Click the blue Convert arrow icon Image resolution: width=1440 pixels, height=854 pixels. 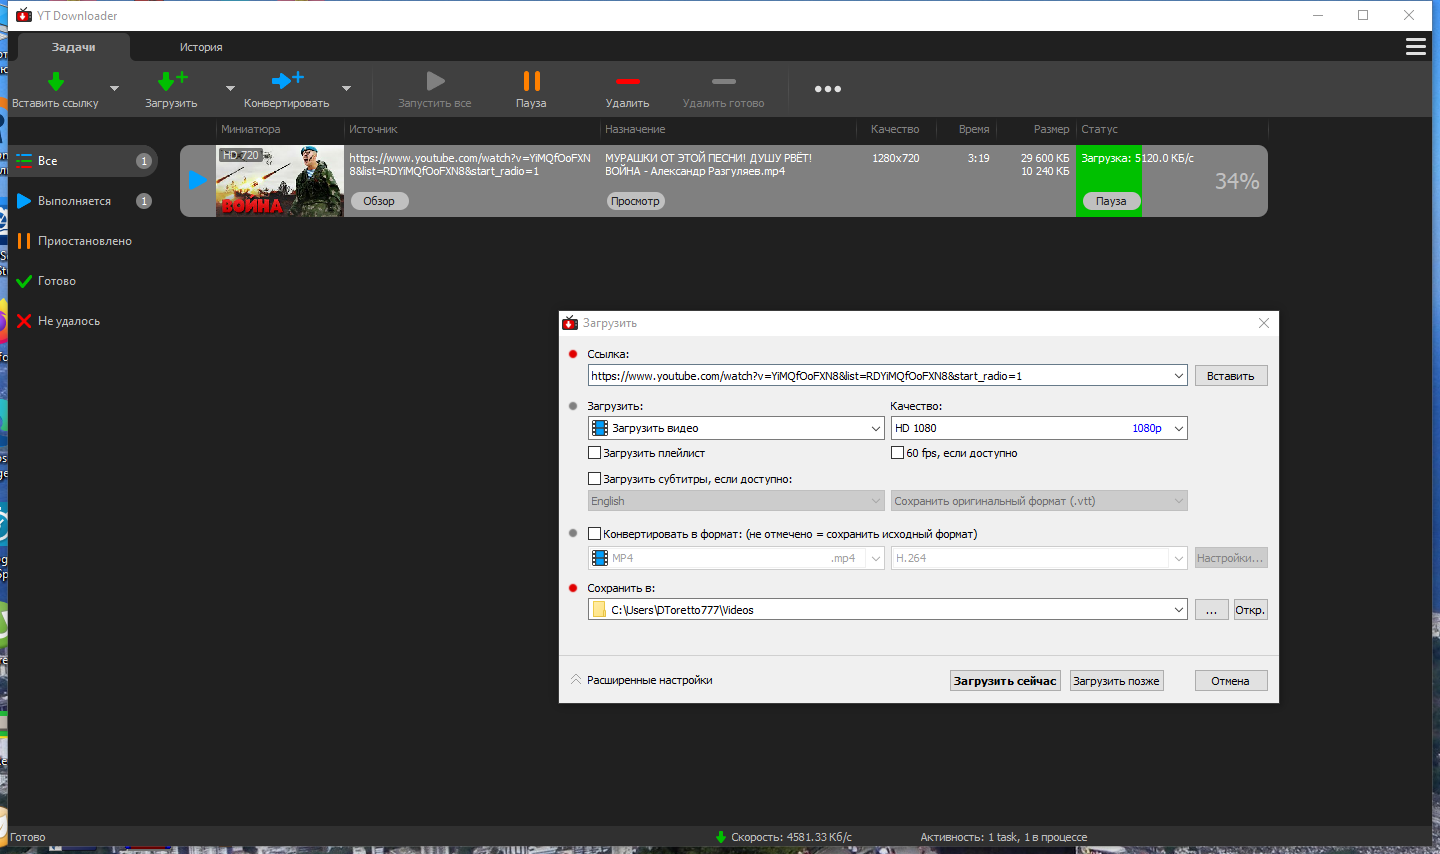[287, 80]
